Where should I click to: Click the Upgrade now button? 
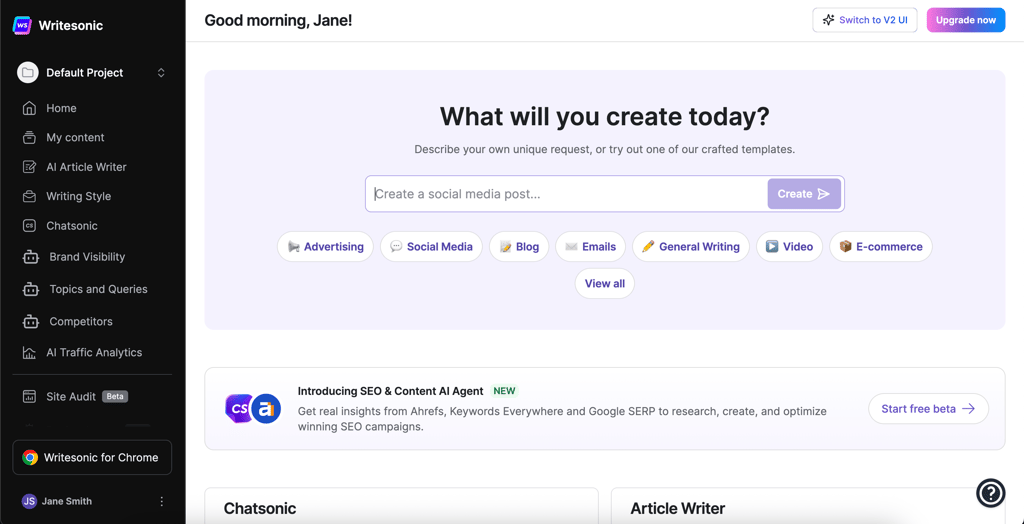(966, 20)
